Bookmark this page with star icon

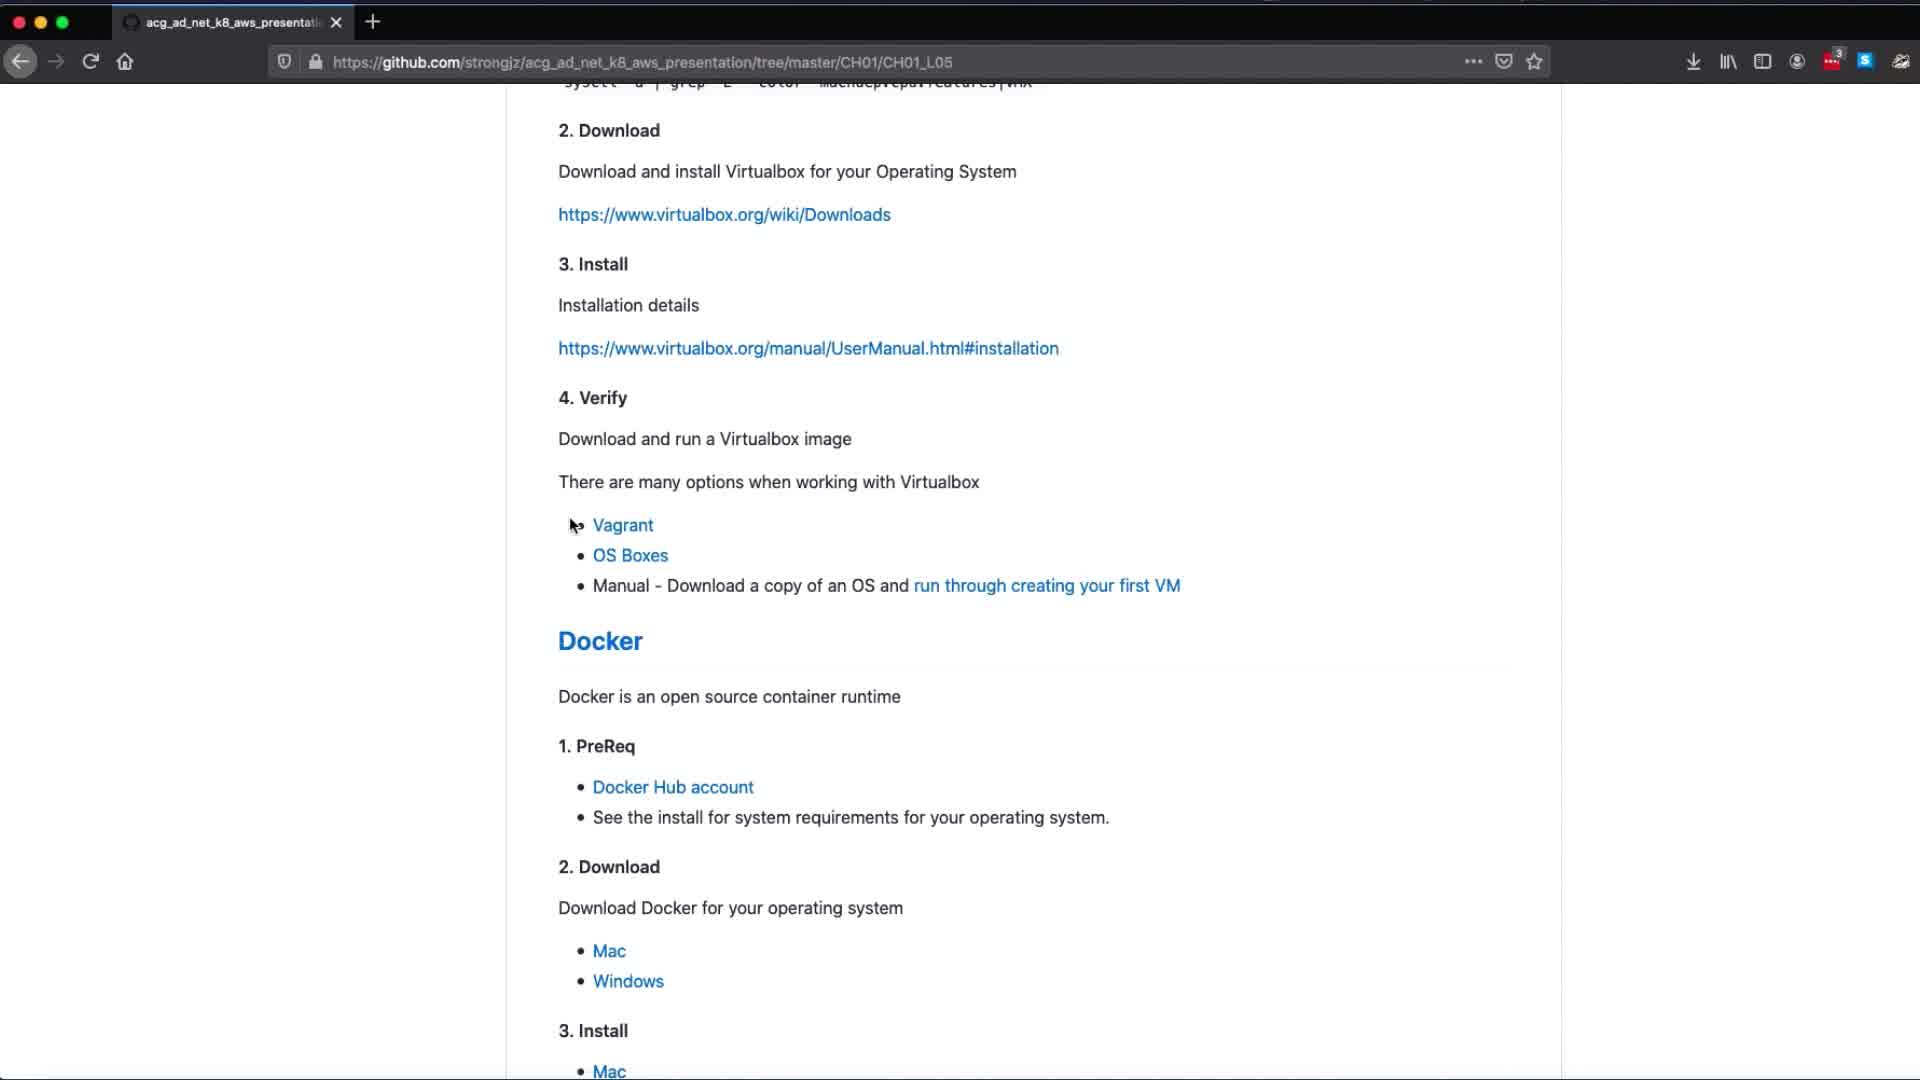point(1534,62)
